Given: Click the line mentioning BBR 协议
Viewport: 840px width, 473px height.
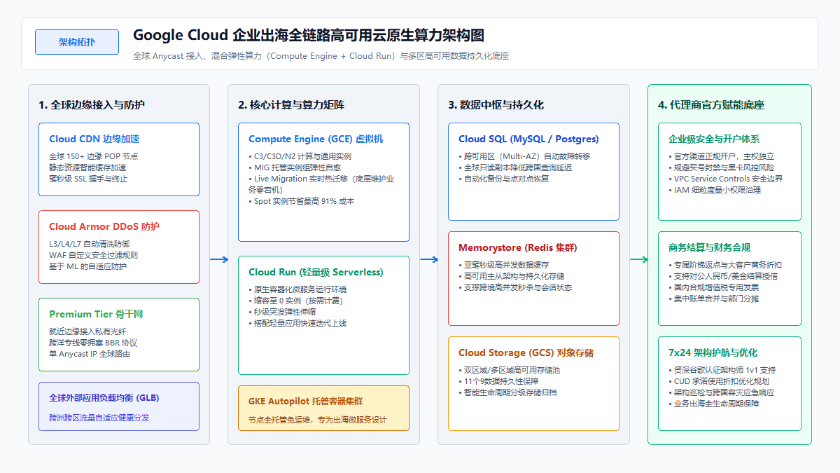Looking at the screenshot, I should 93,343.
